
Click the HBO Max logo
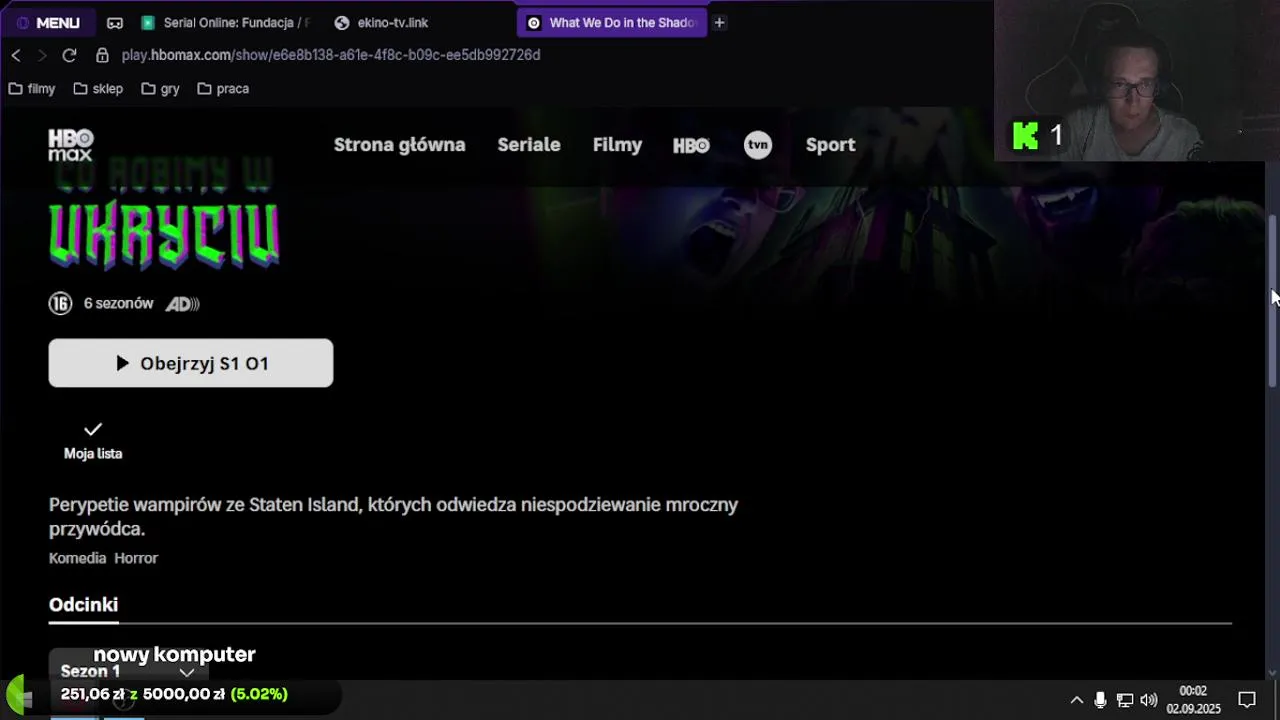click(71, 145)
